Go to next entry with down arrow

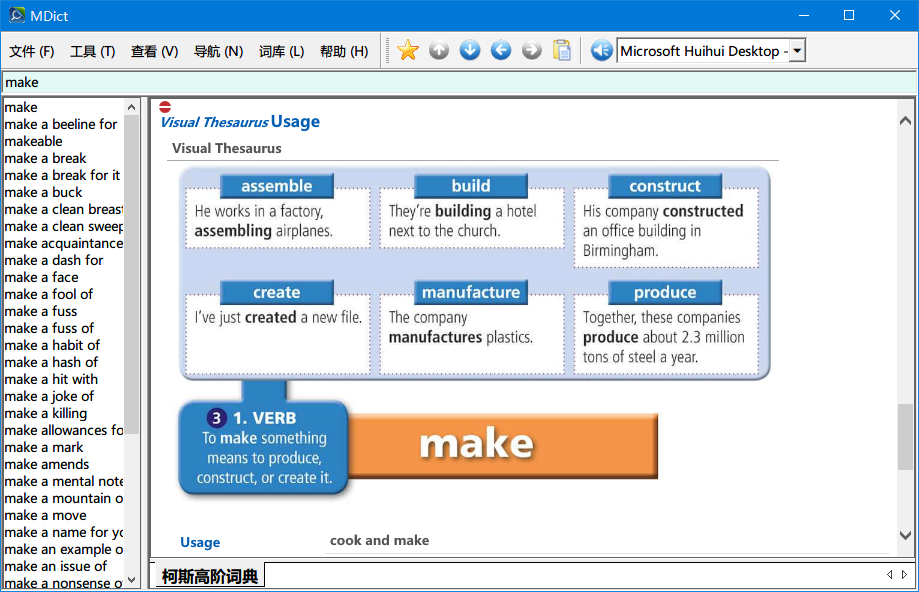click(x=469, y=50)
